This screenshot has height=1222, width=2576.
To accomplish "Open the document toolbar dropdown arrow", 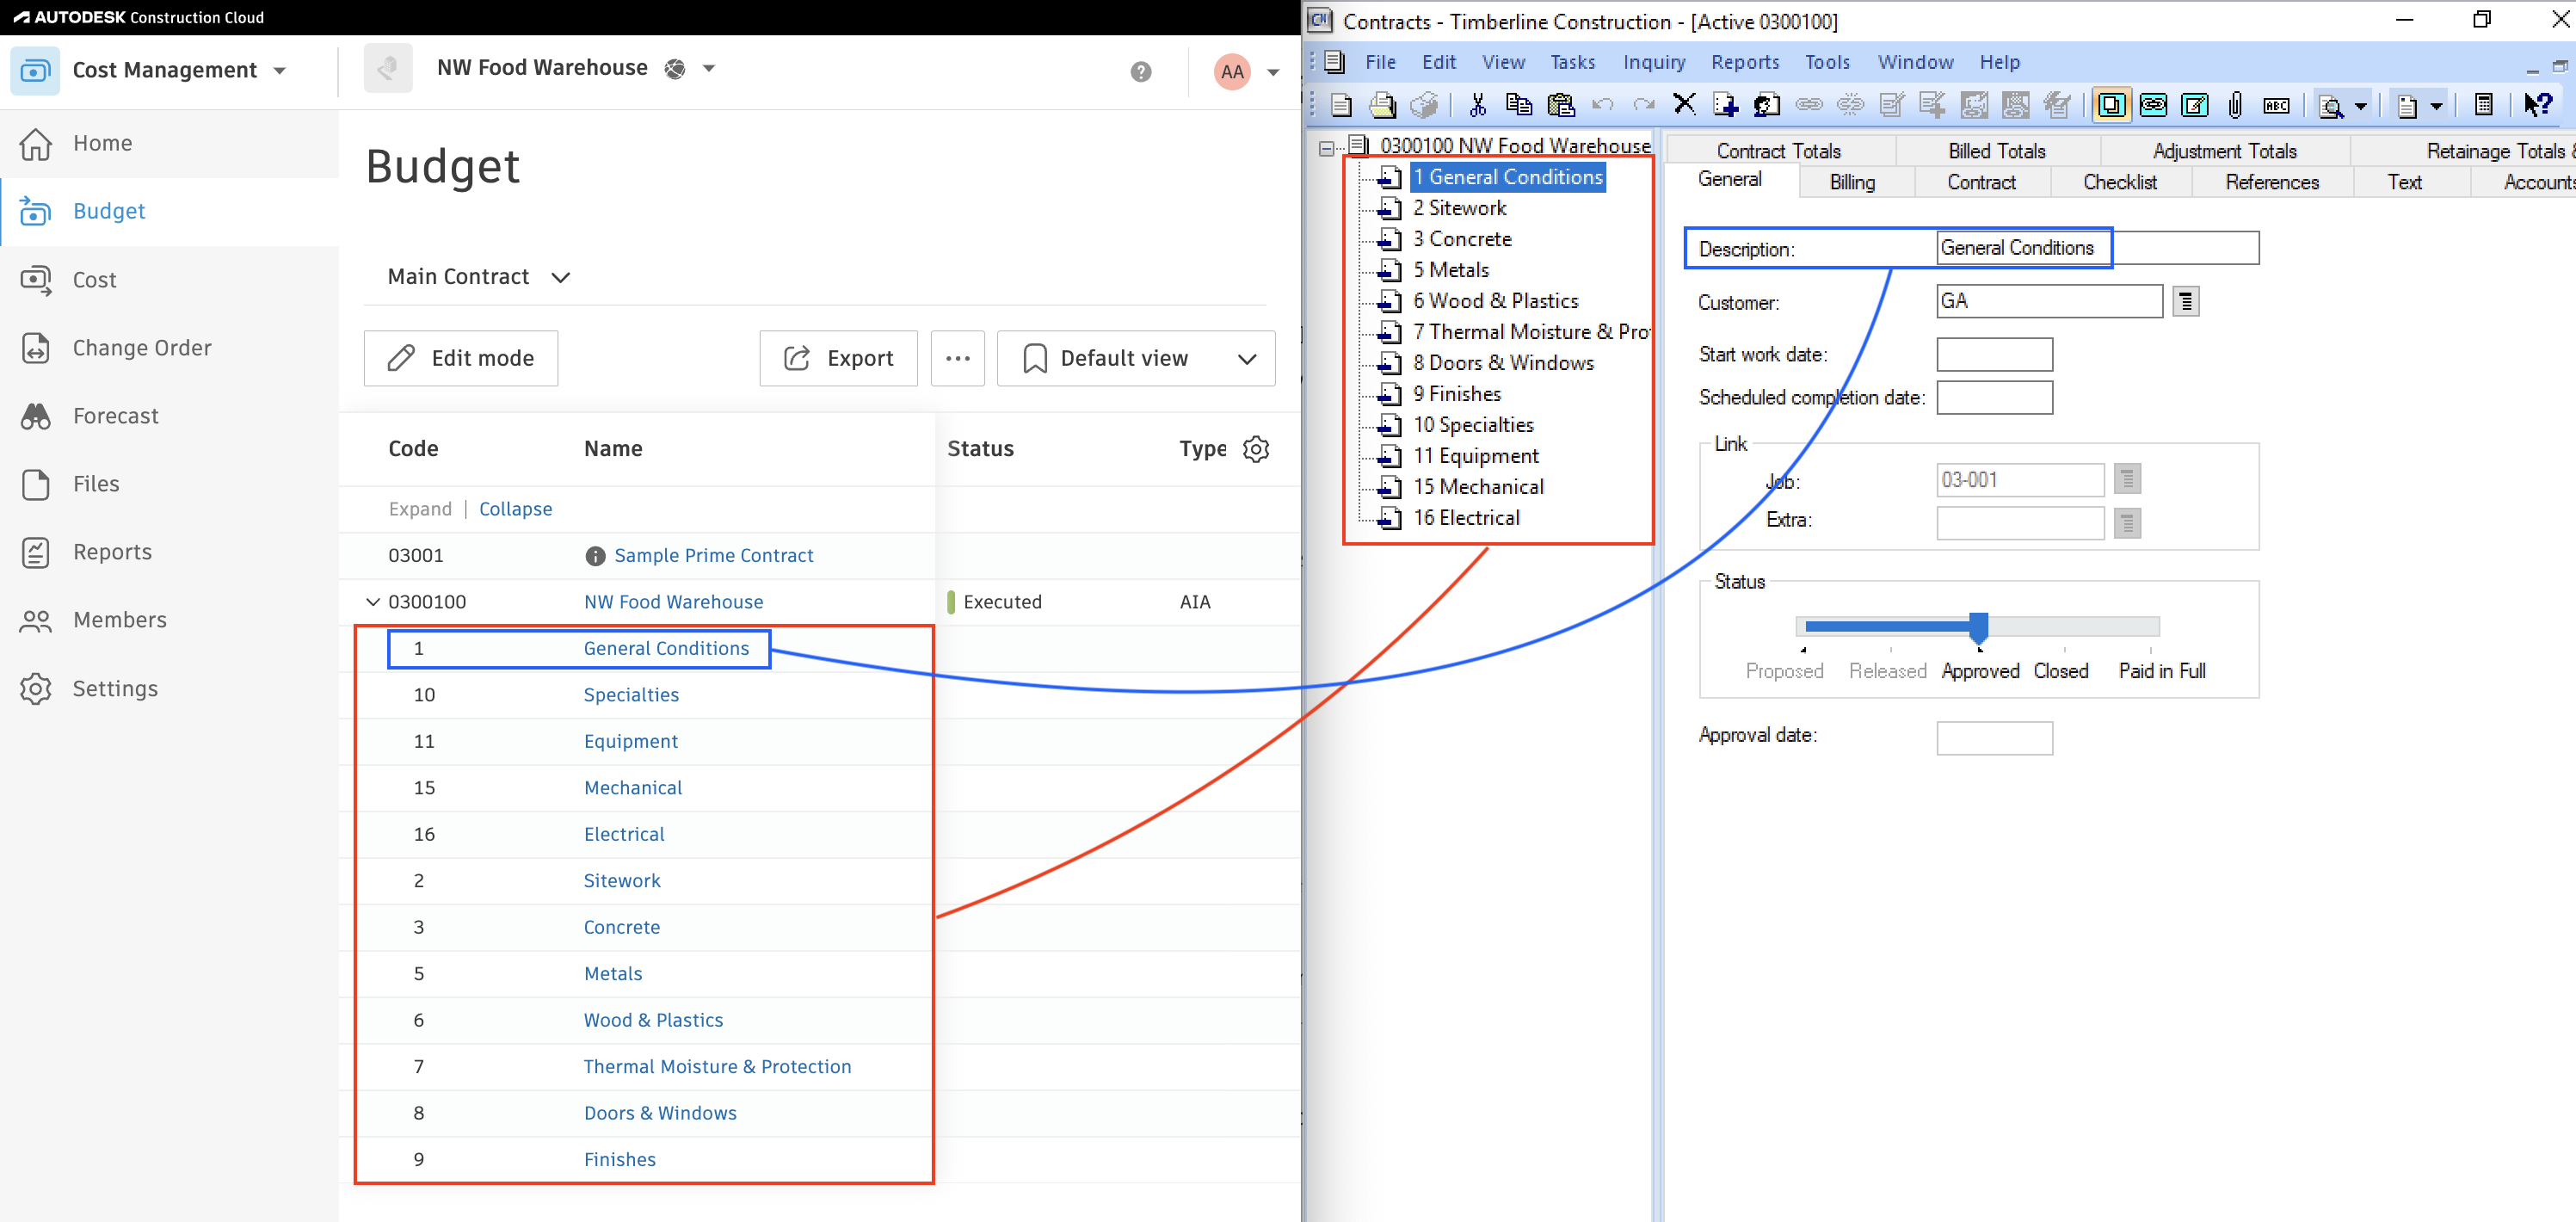I will click(2436, 106).
